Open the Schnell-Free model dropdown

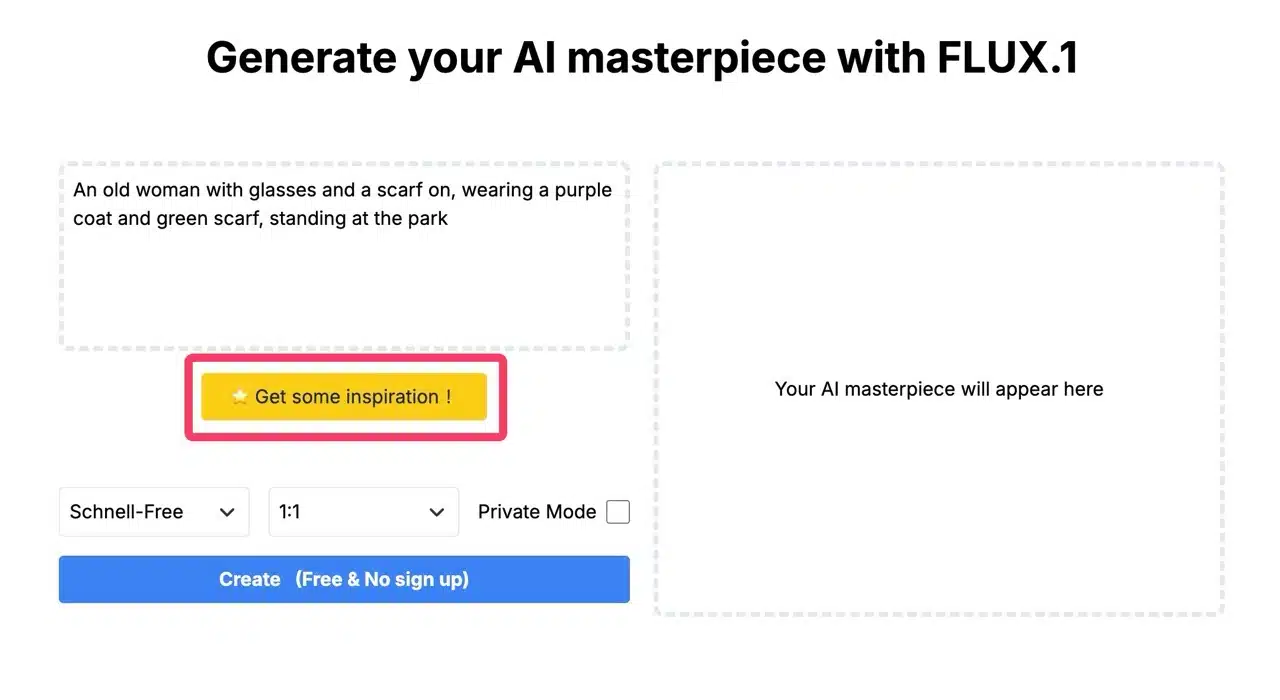click(x=153, y=512)
